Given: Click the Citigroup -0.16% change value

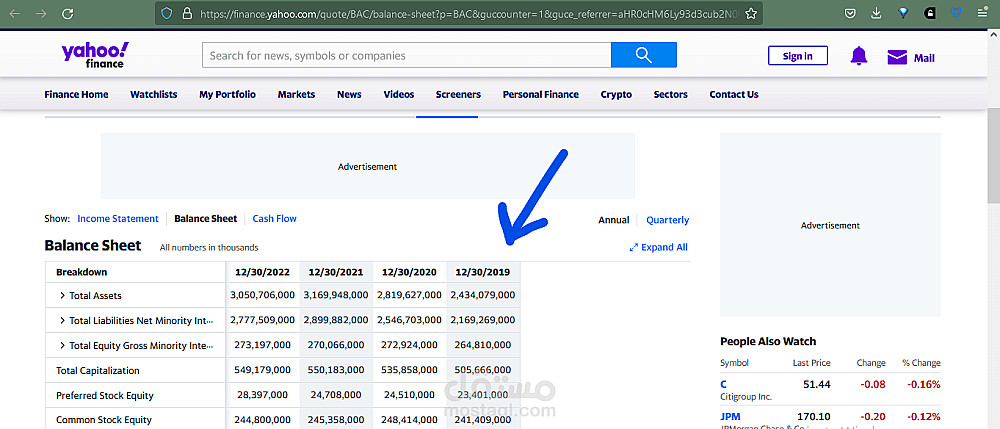Looking at the screenshot, I should click(921, 384).
